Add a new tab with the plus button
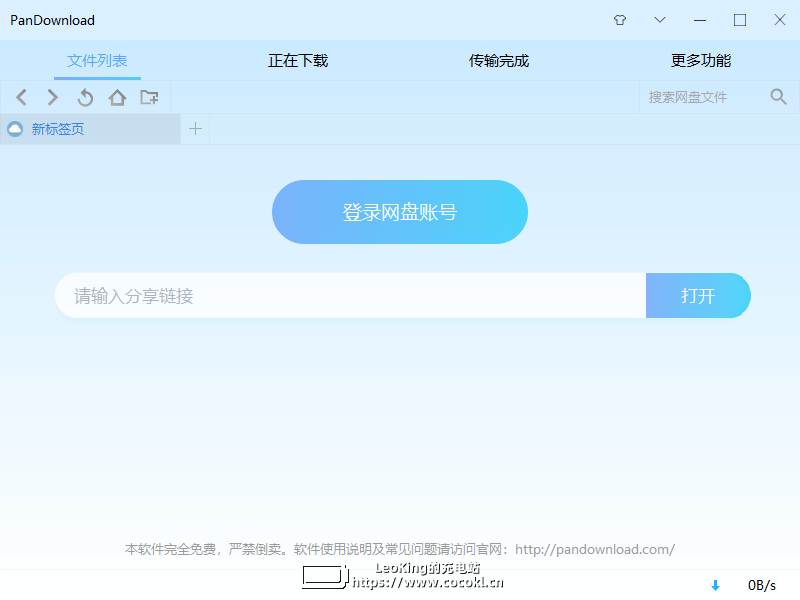Screen dimensions: 800x600 point(195,129)
